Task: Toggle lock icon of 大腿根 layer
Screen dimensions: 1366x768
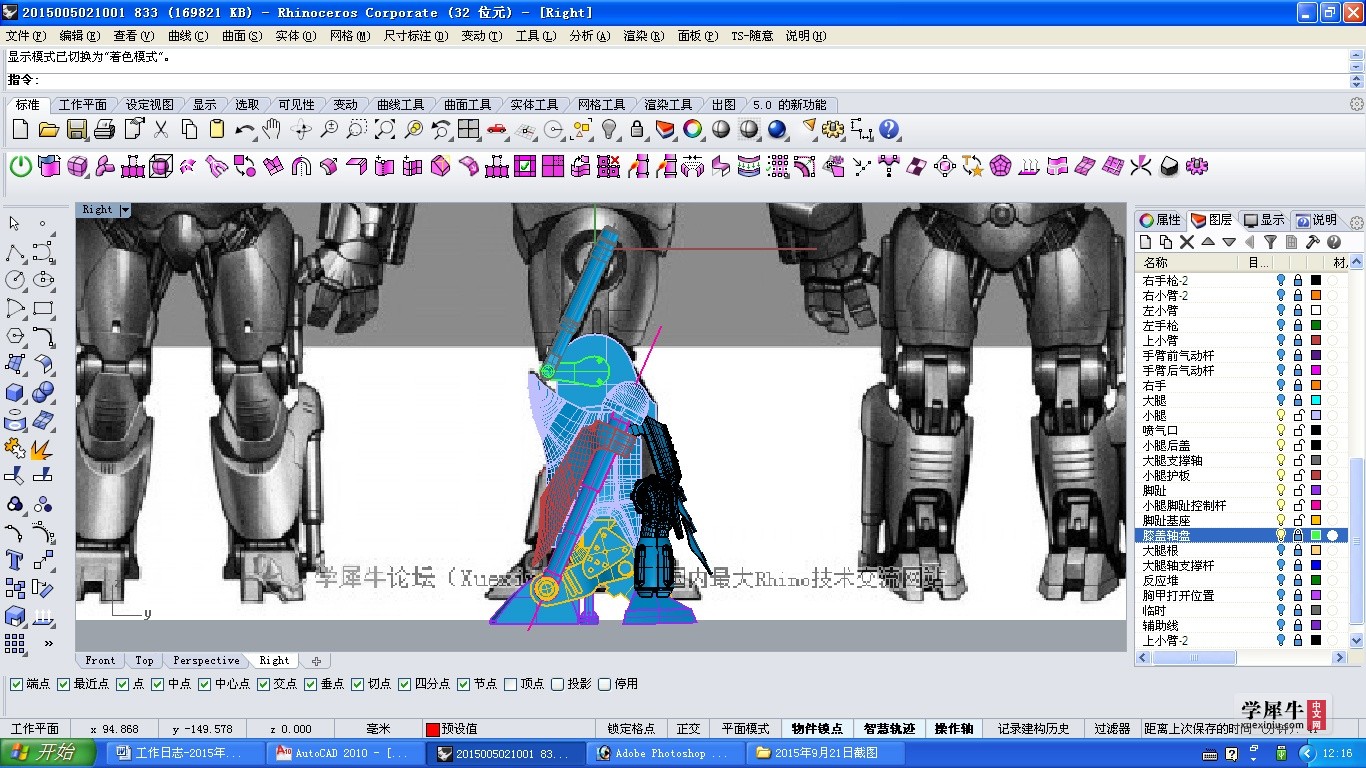Action: point(1298,550)
